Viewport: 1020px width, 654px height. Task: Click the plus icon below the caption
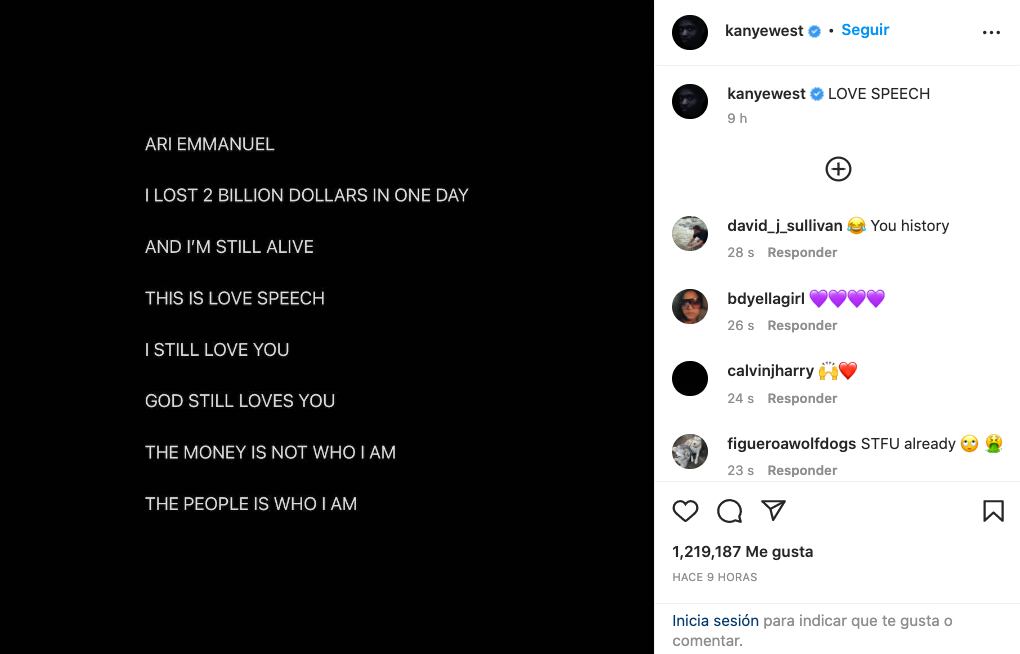click(837, 168)
